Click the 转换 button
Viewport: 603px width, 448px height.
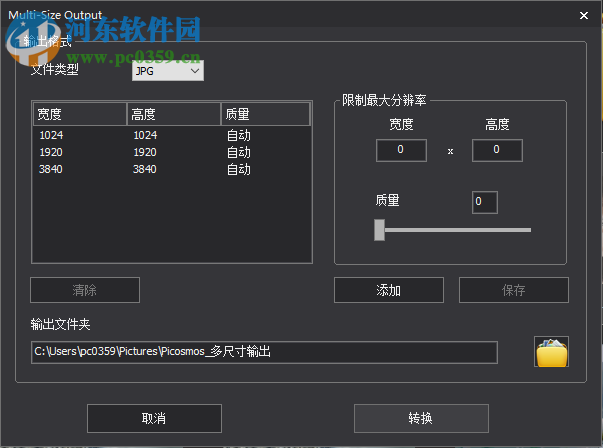tap(421, 418)
